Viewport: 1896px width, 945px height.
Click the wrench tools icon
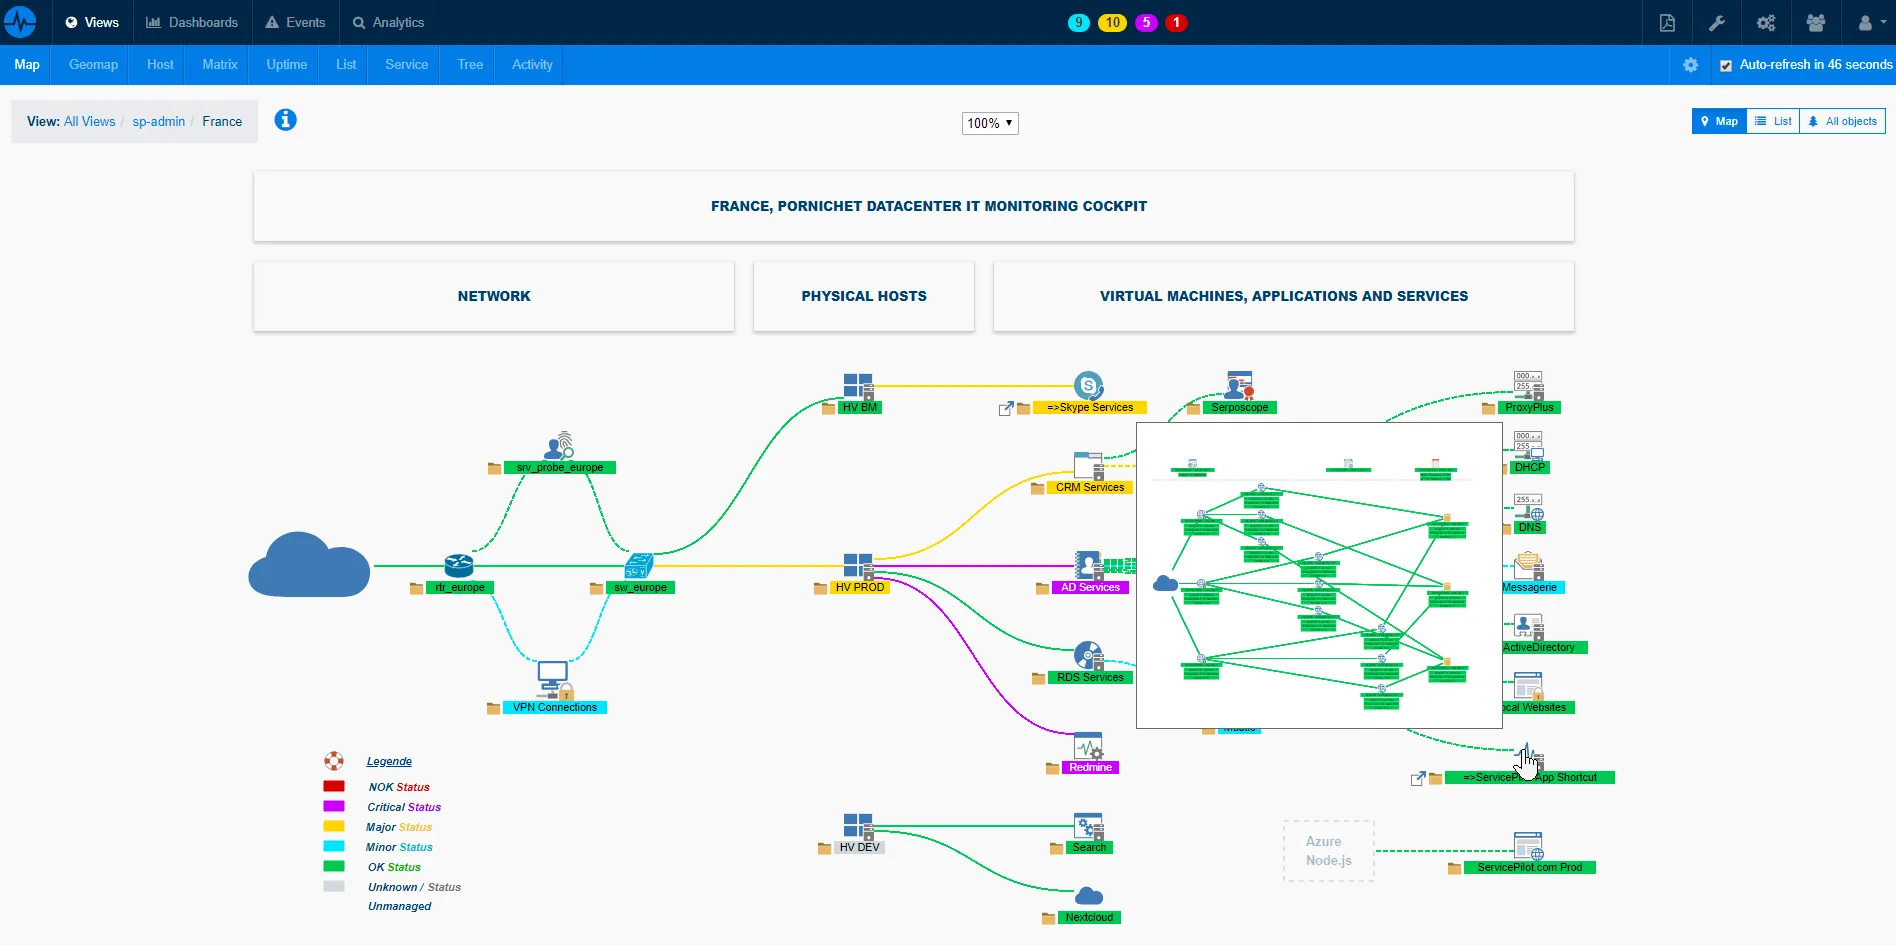point(1717,22)
